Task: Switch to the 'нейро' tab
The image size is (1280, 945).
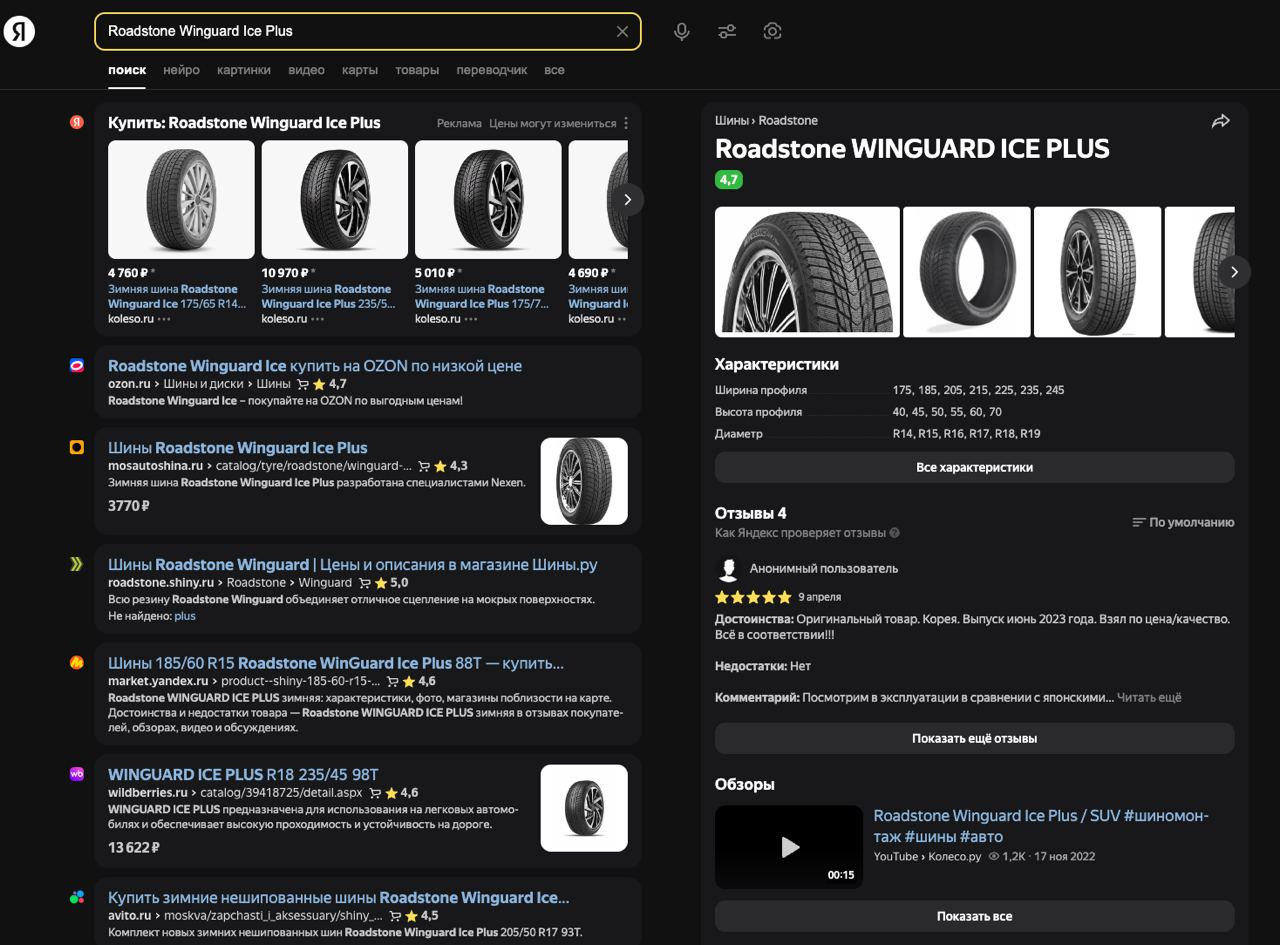Action: coord(181,70)
